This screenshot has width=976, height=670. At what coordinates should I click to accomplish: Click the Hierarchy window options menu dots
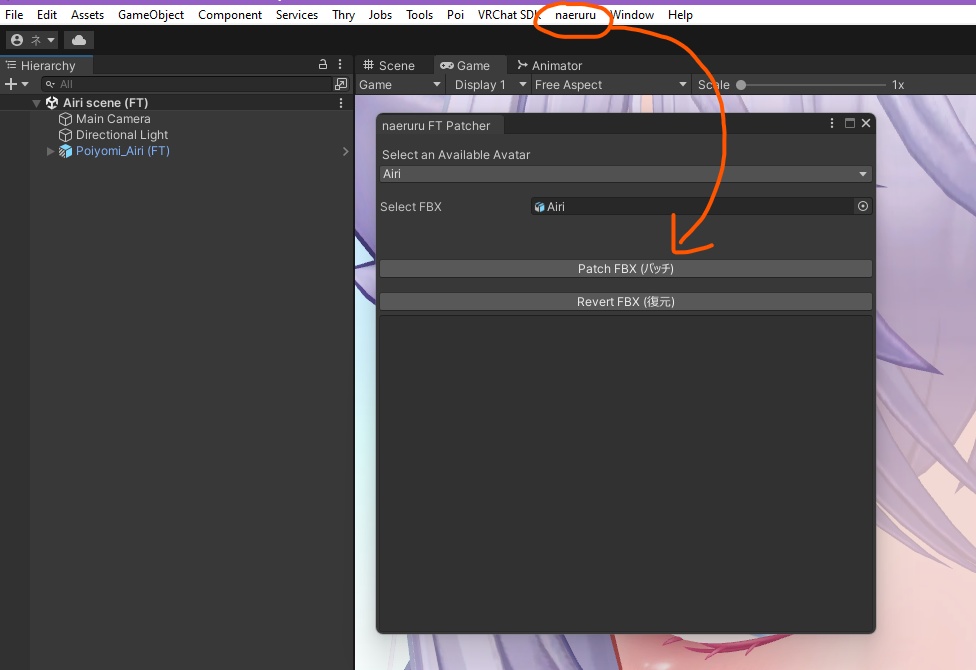(339, 64)
